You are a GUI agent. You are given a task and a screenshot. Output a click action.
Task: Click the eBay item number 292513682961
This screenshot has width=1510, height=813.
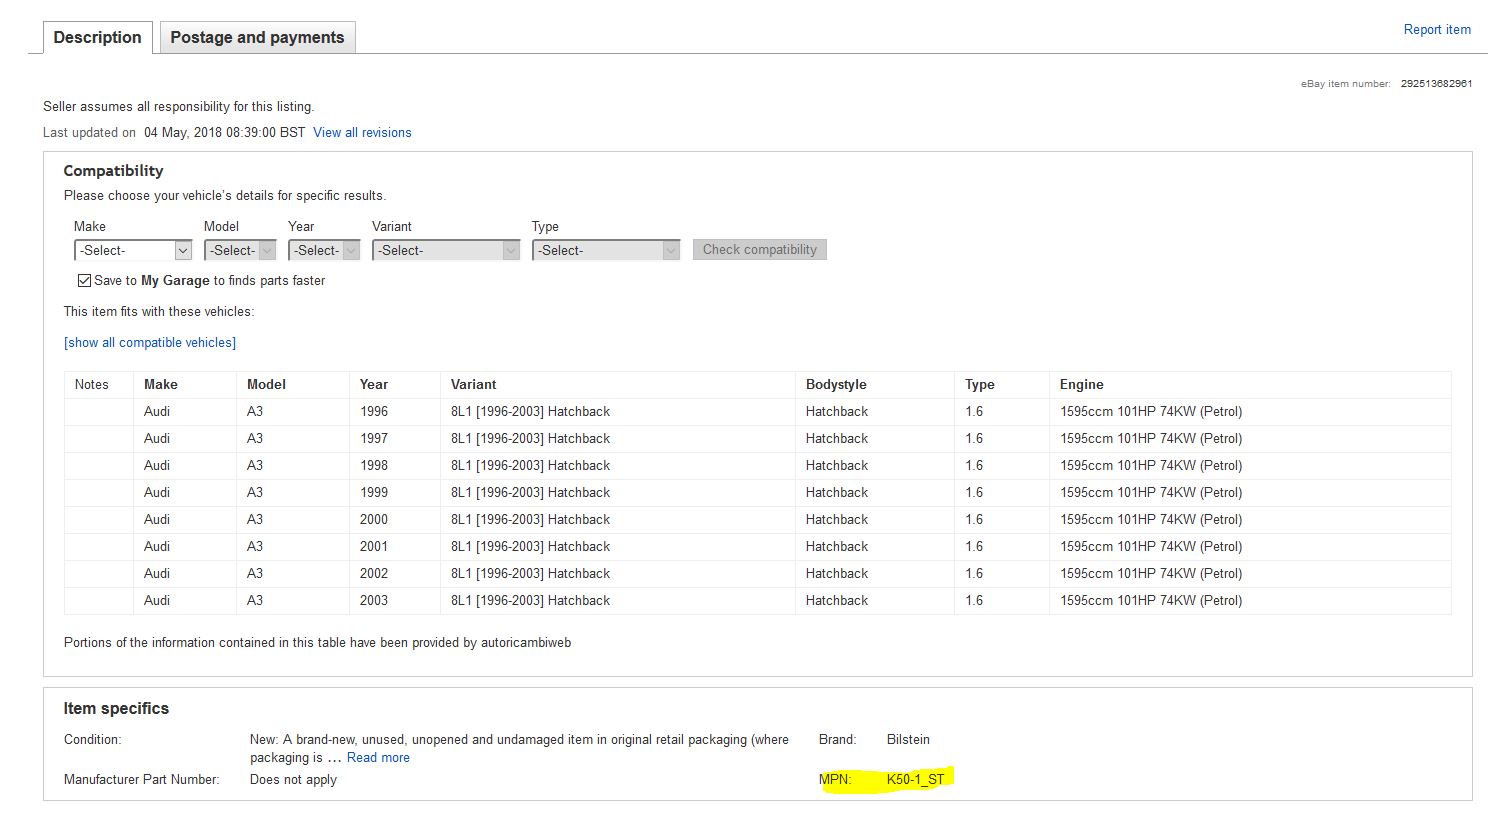[1436, 84]
